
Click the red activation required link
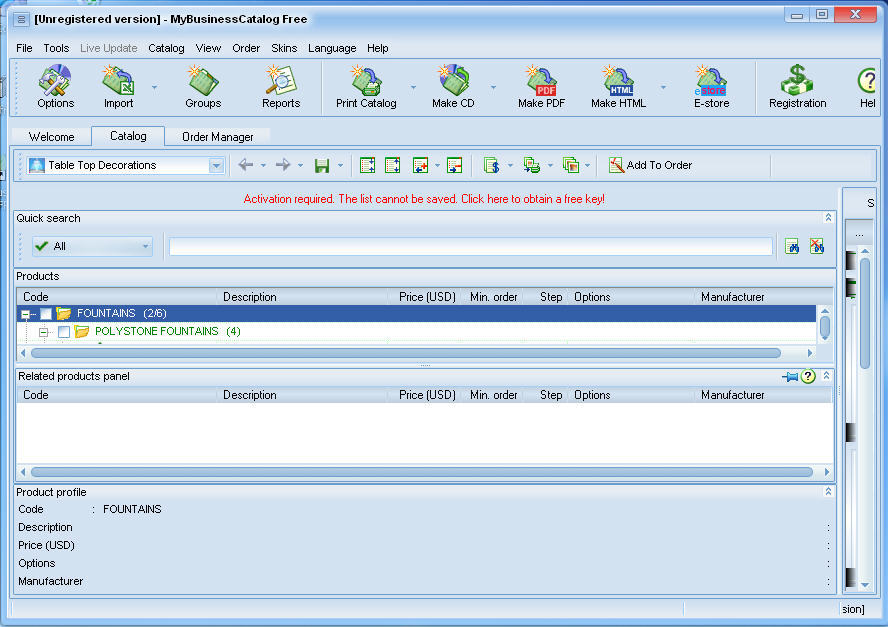(424, 199)
